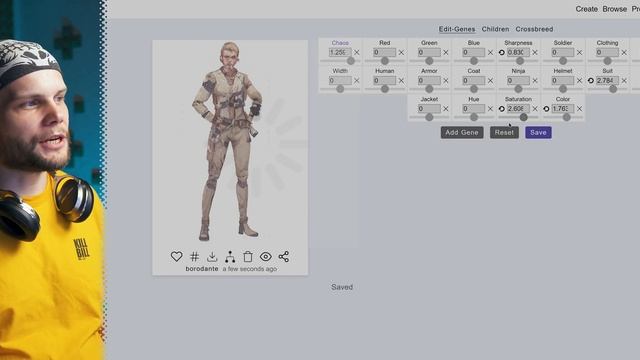The image size is (640, 360).
Task: Click the Jacket value field
Action: click(x=429, y=109)
